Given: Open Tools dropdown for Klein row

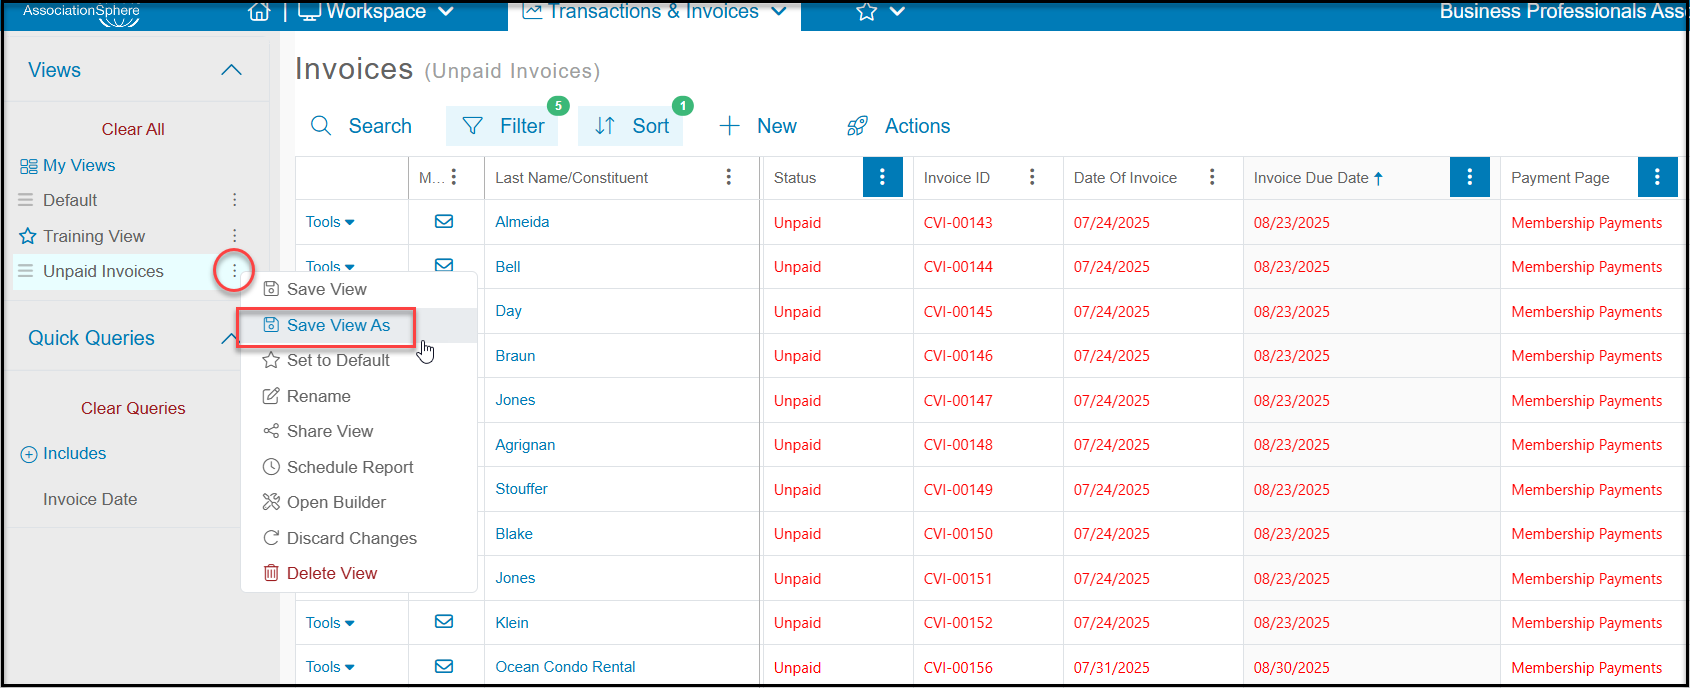Looking at the screenshot, I should click(330, 623).
